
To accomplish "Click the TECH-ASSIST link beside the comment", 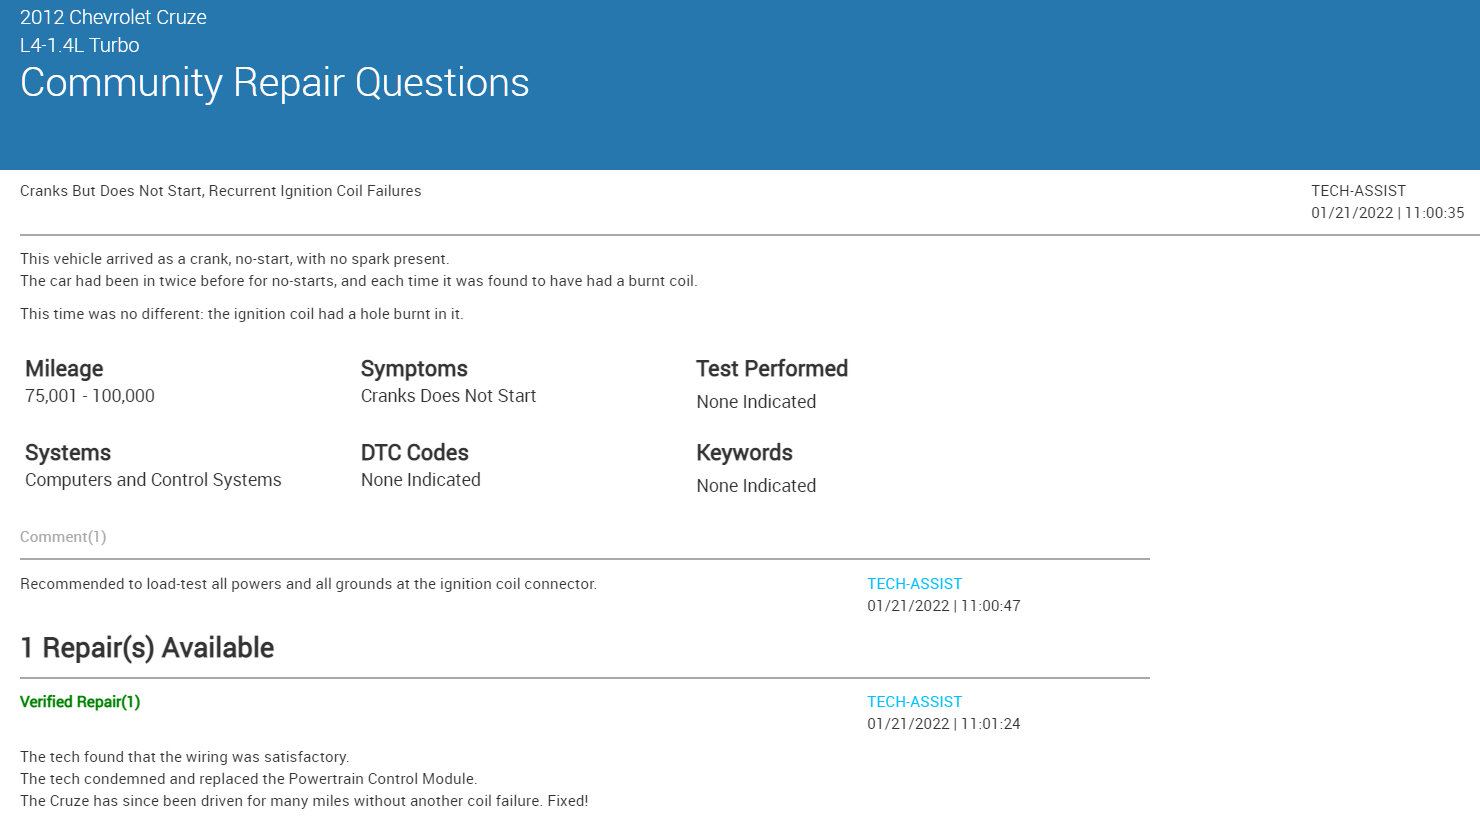I will coord(914,584).
